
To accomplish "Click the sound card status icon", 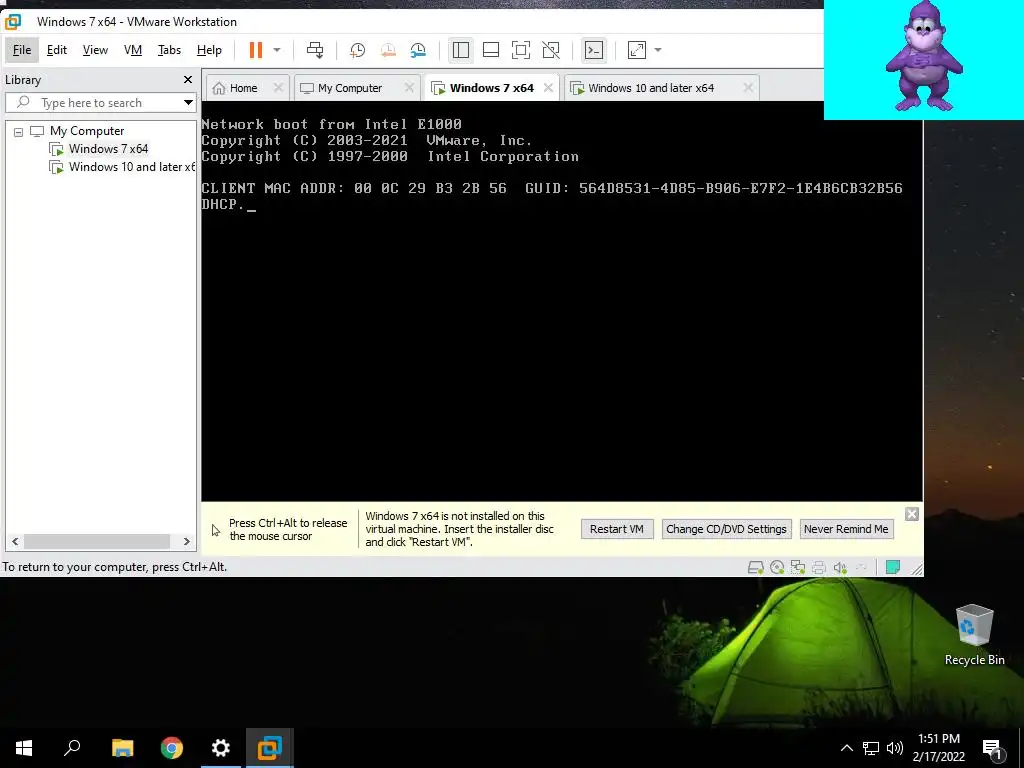I will tap(840, 567).
